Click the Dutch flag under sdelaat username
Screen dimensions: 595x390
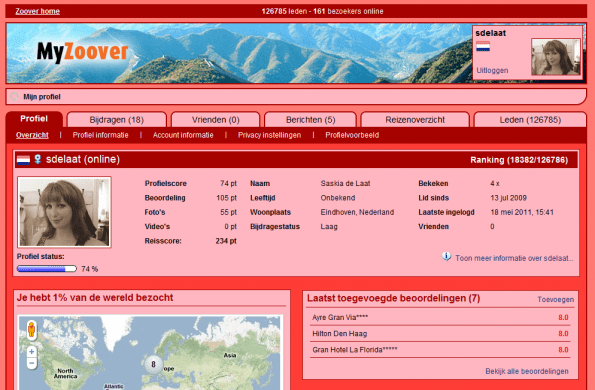point(483,47)
